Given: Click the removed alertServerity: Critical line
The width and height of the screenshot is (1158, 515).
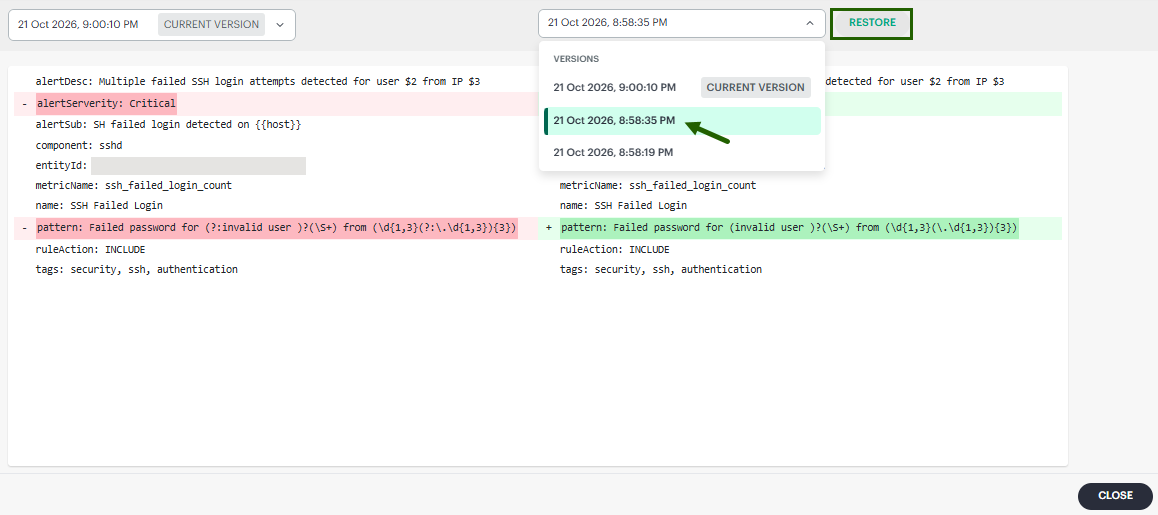Looking at the screenshot, I should tap(106, 103).
